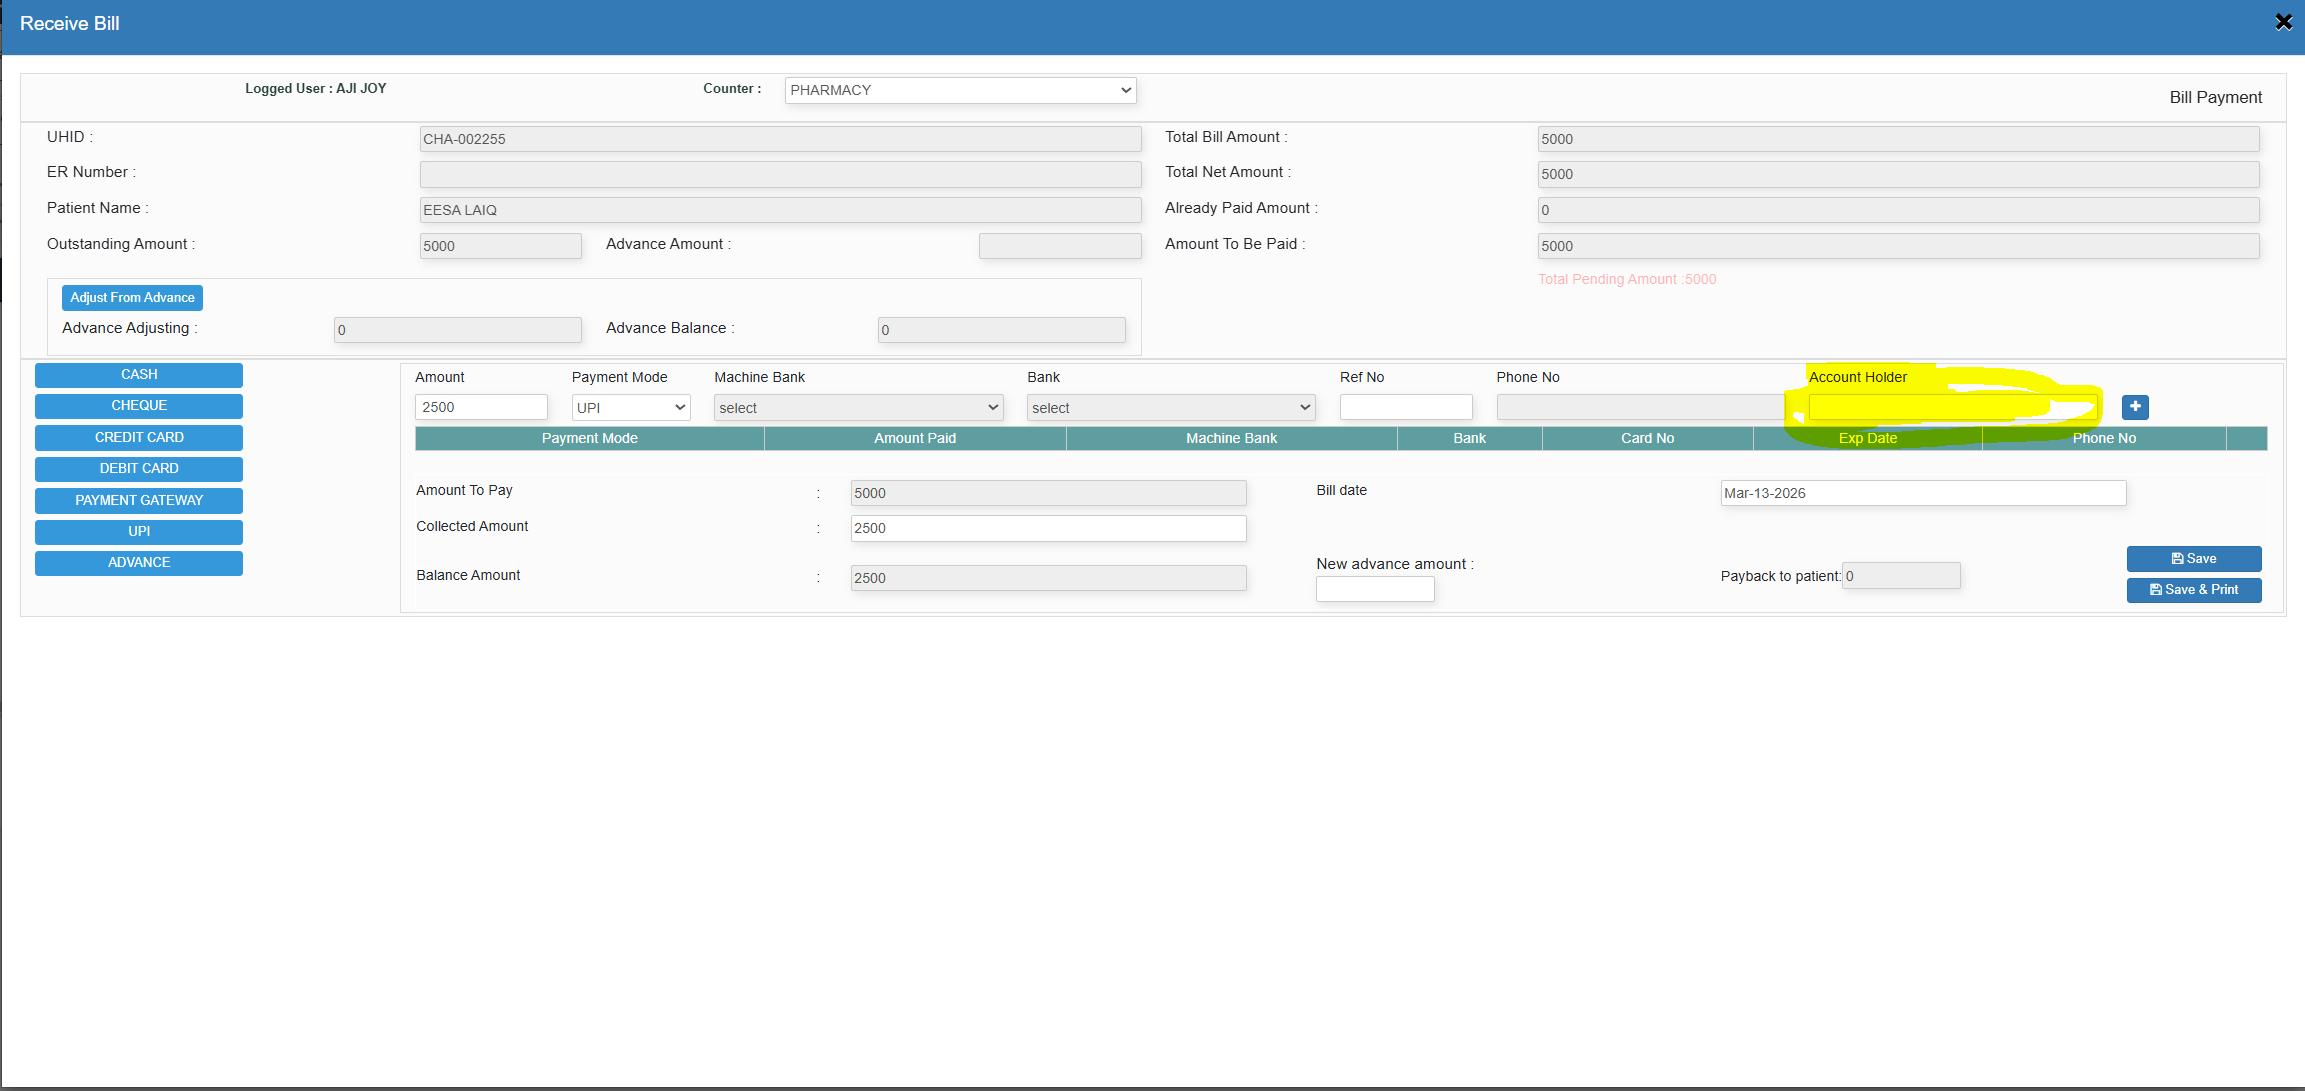Click the plus icon to add payment

(2134, 407)
